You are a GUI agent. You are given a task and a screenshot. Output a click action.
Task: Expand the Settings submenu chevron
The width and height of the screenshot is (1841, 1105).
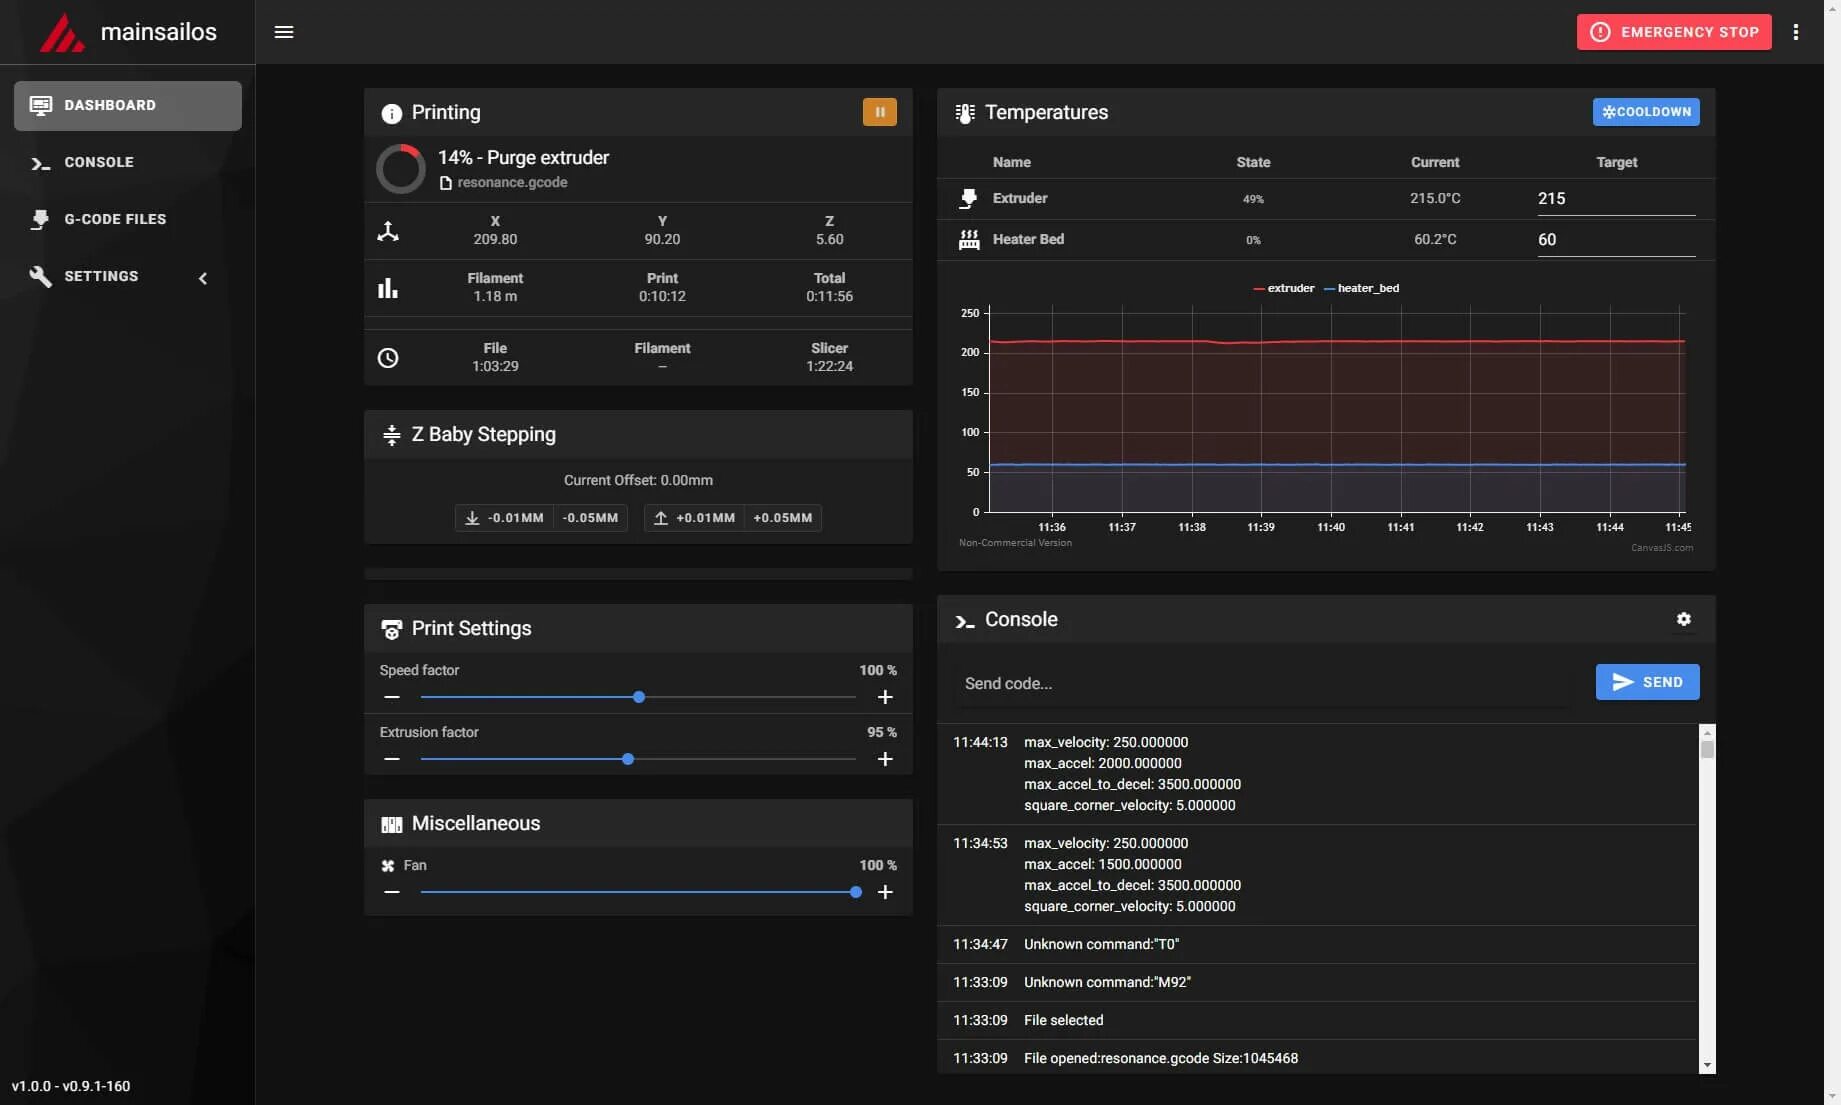(x=203, y=278)
